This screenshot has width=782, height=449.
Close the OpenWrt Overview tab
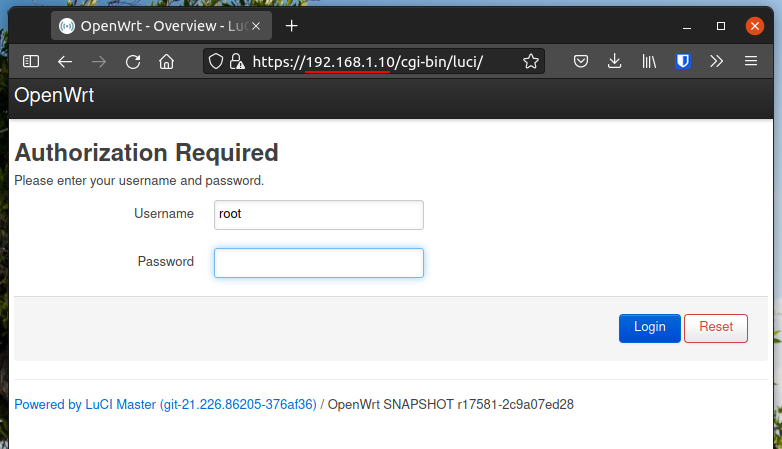(256, 25)
